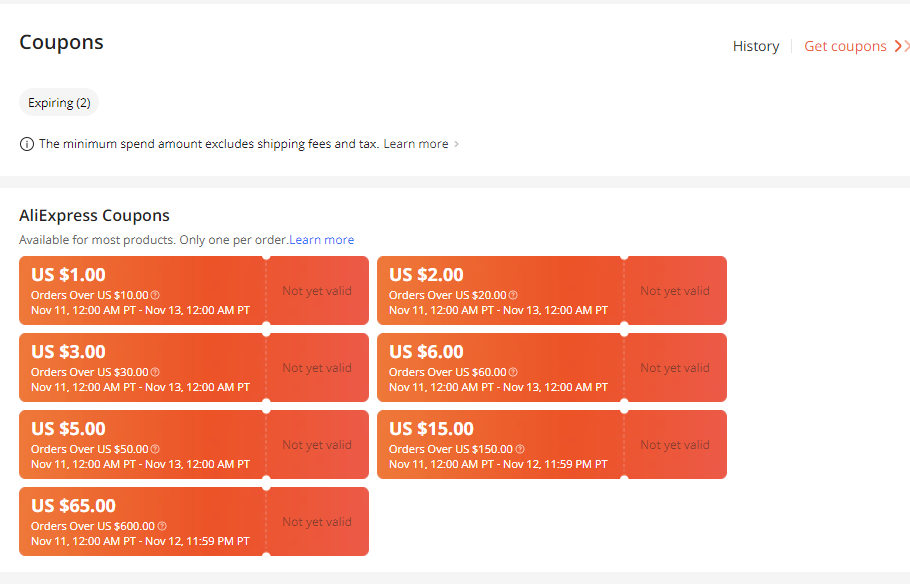Select the US $65.00 coupon card
The height and width of the screenshot is (586, 910).
(140, 521)
